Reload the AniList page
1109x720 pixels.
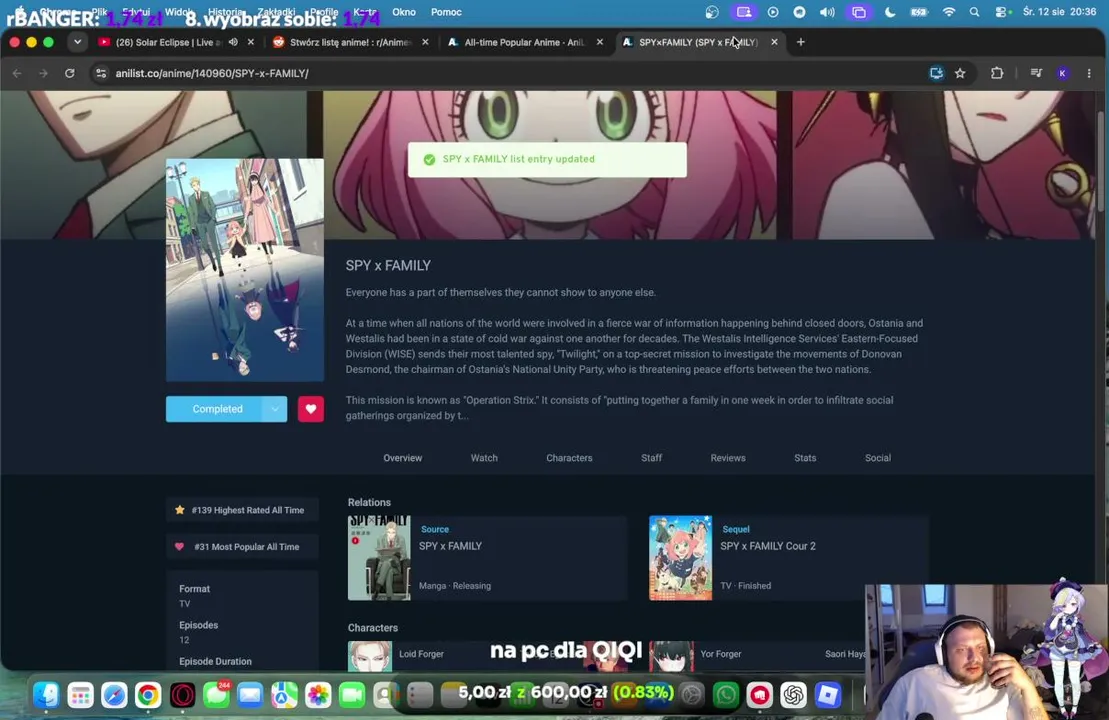[x=69, y=73]
